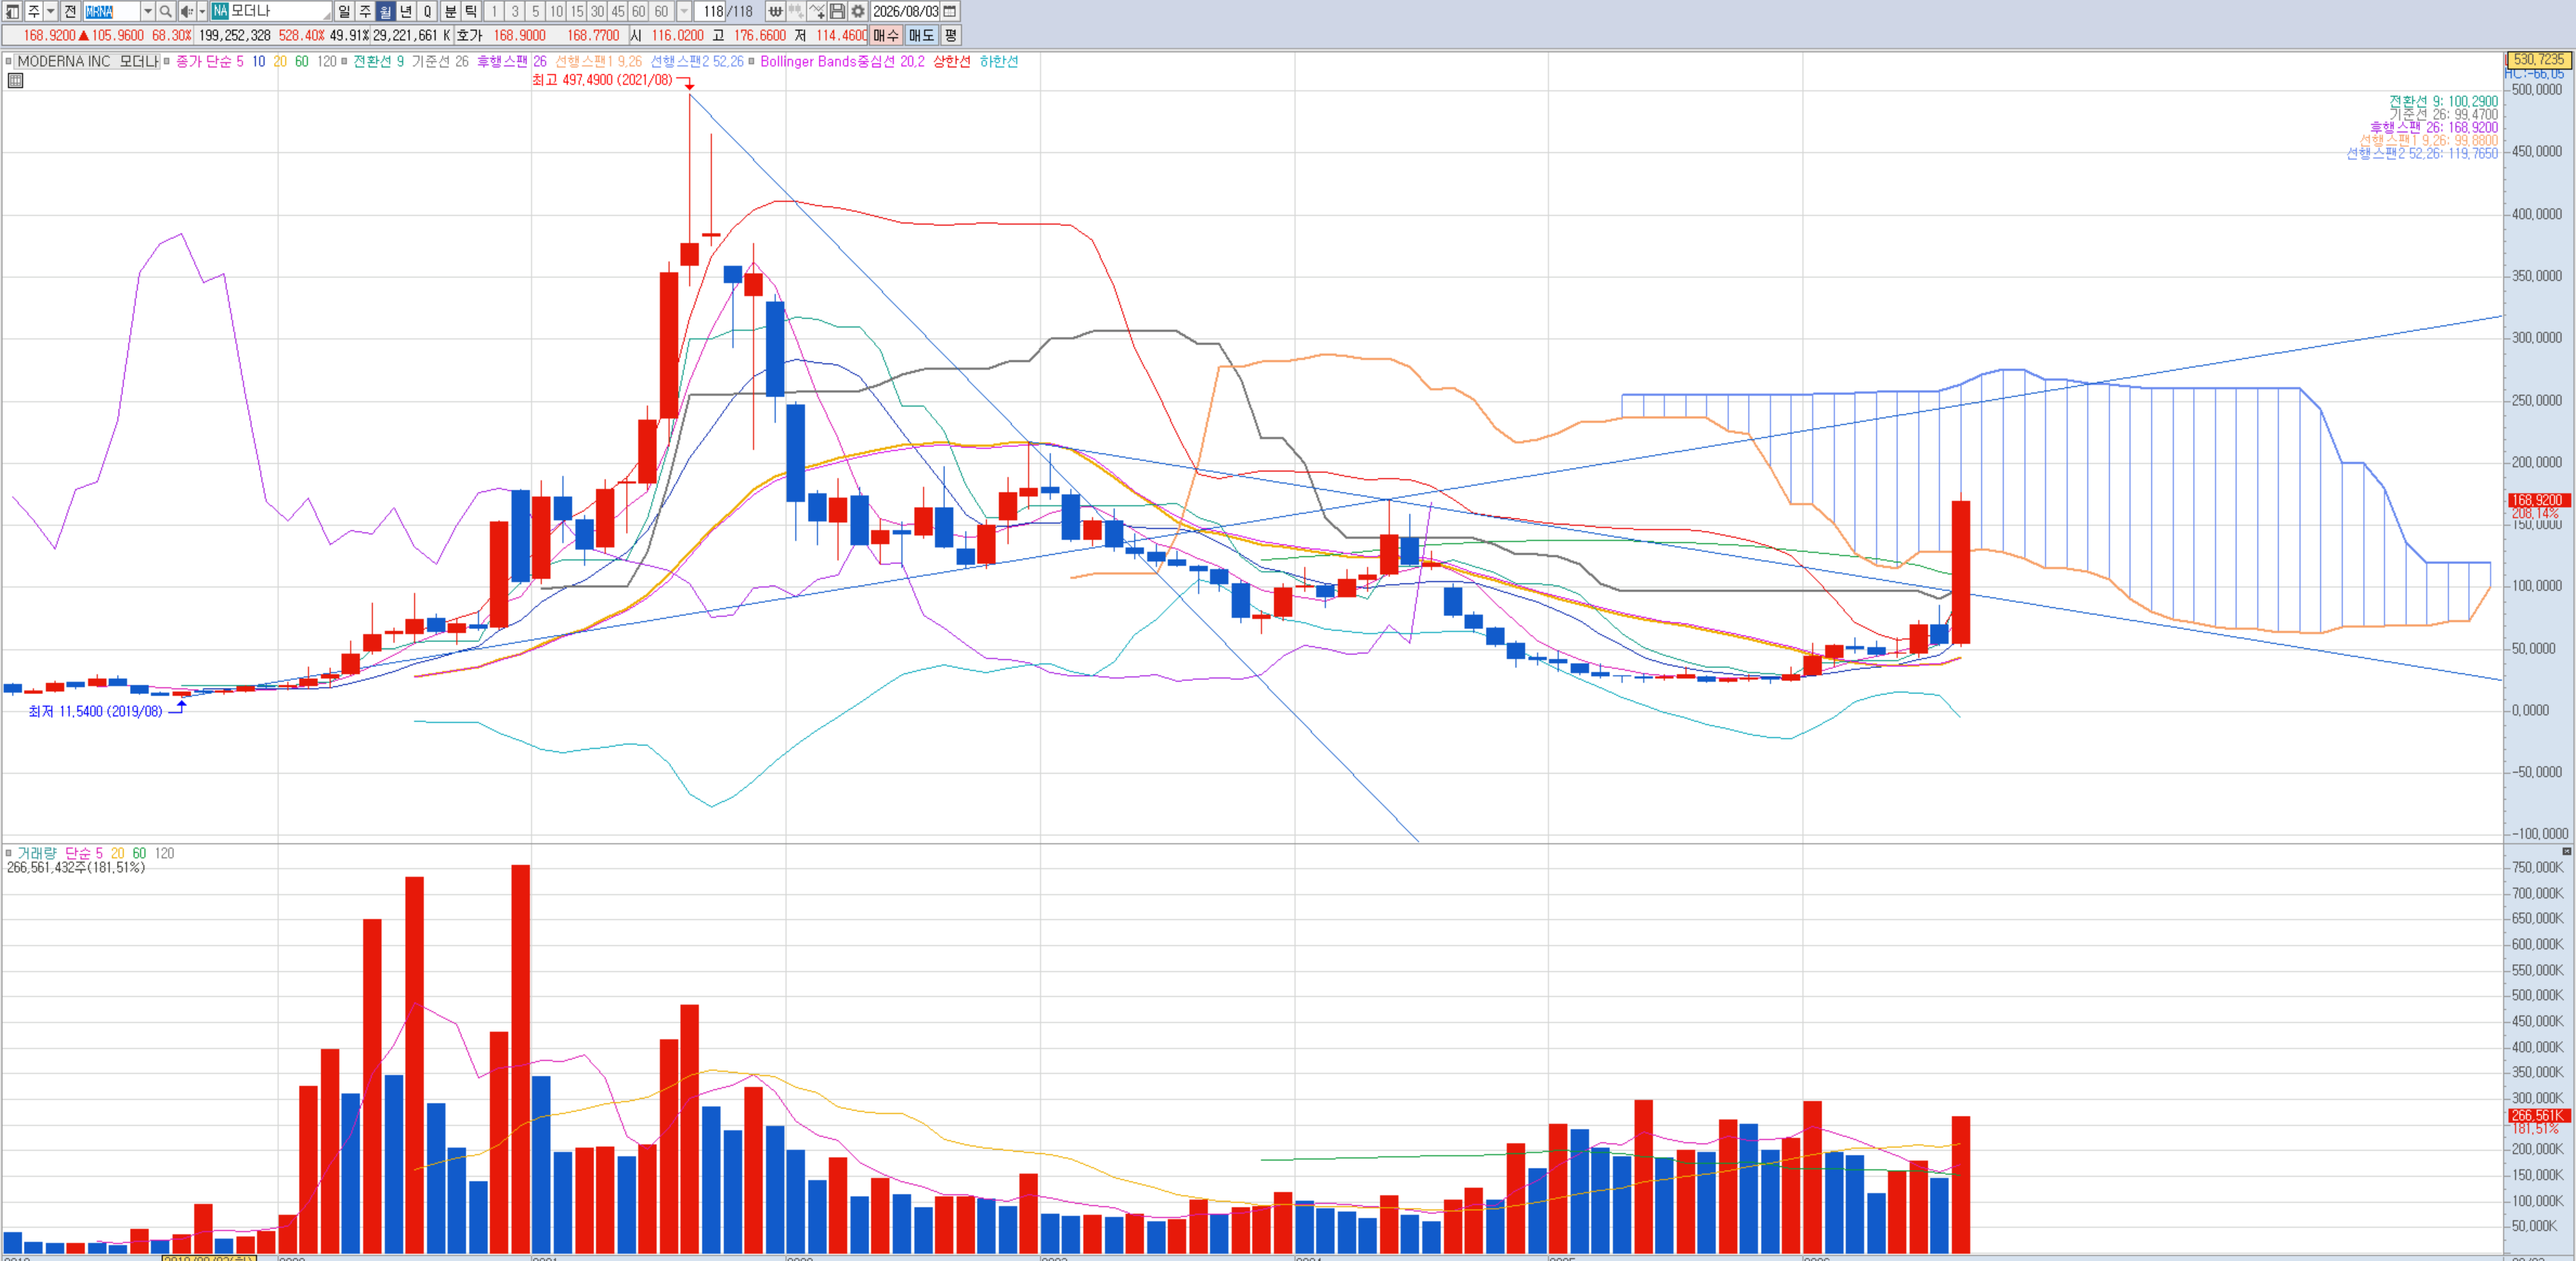Click the green 60 moving average legend
The image size is (2576, 1261).
point(301,61)
